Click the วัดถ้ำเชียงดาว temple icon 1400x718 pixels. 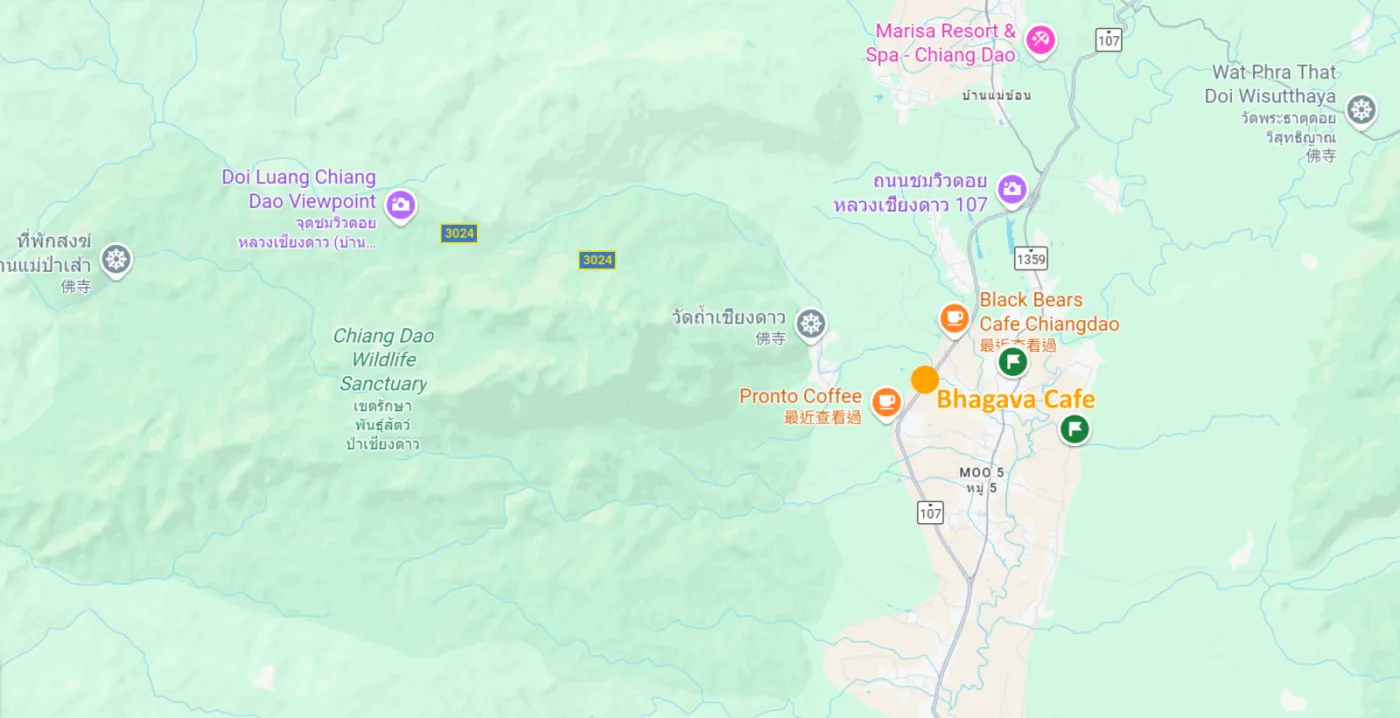pyautogui.click(x=810, y=324)
